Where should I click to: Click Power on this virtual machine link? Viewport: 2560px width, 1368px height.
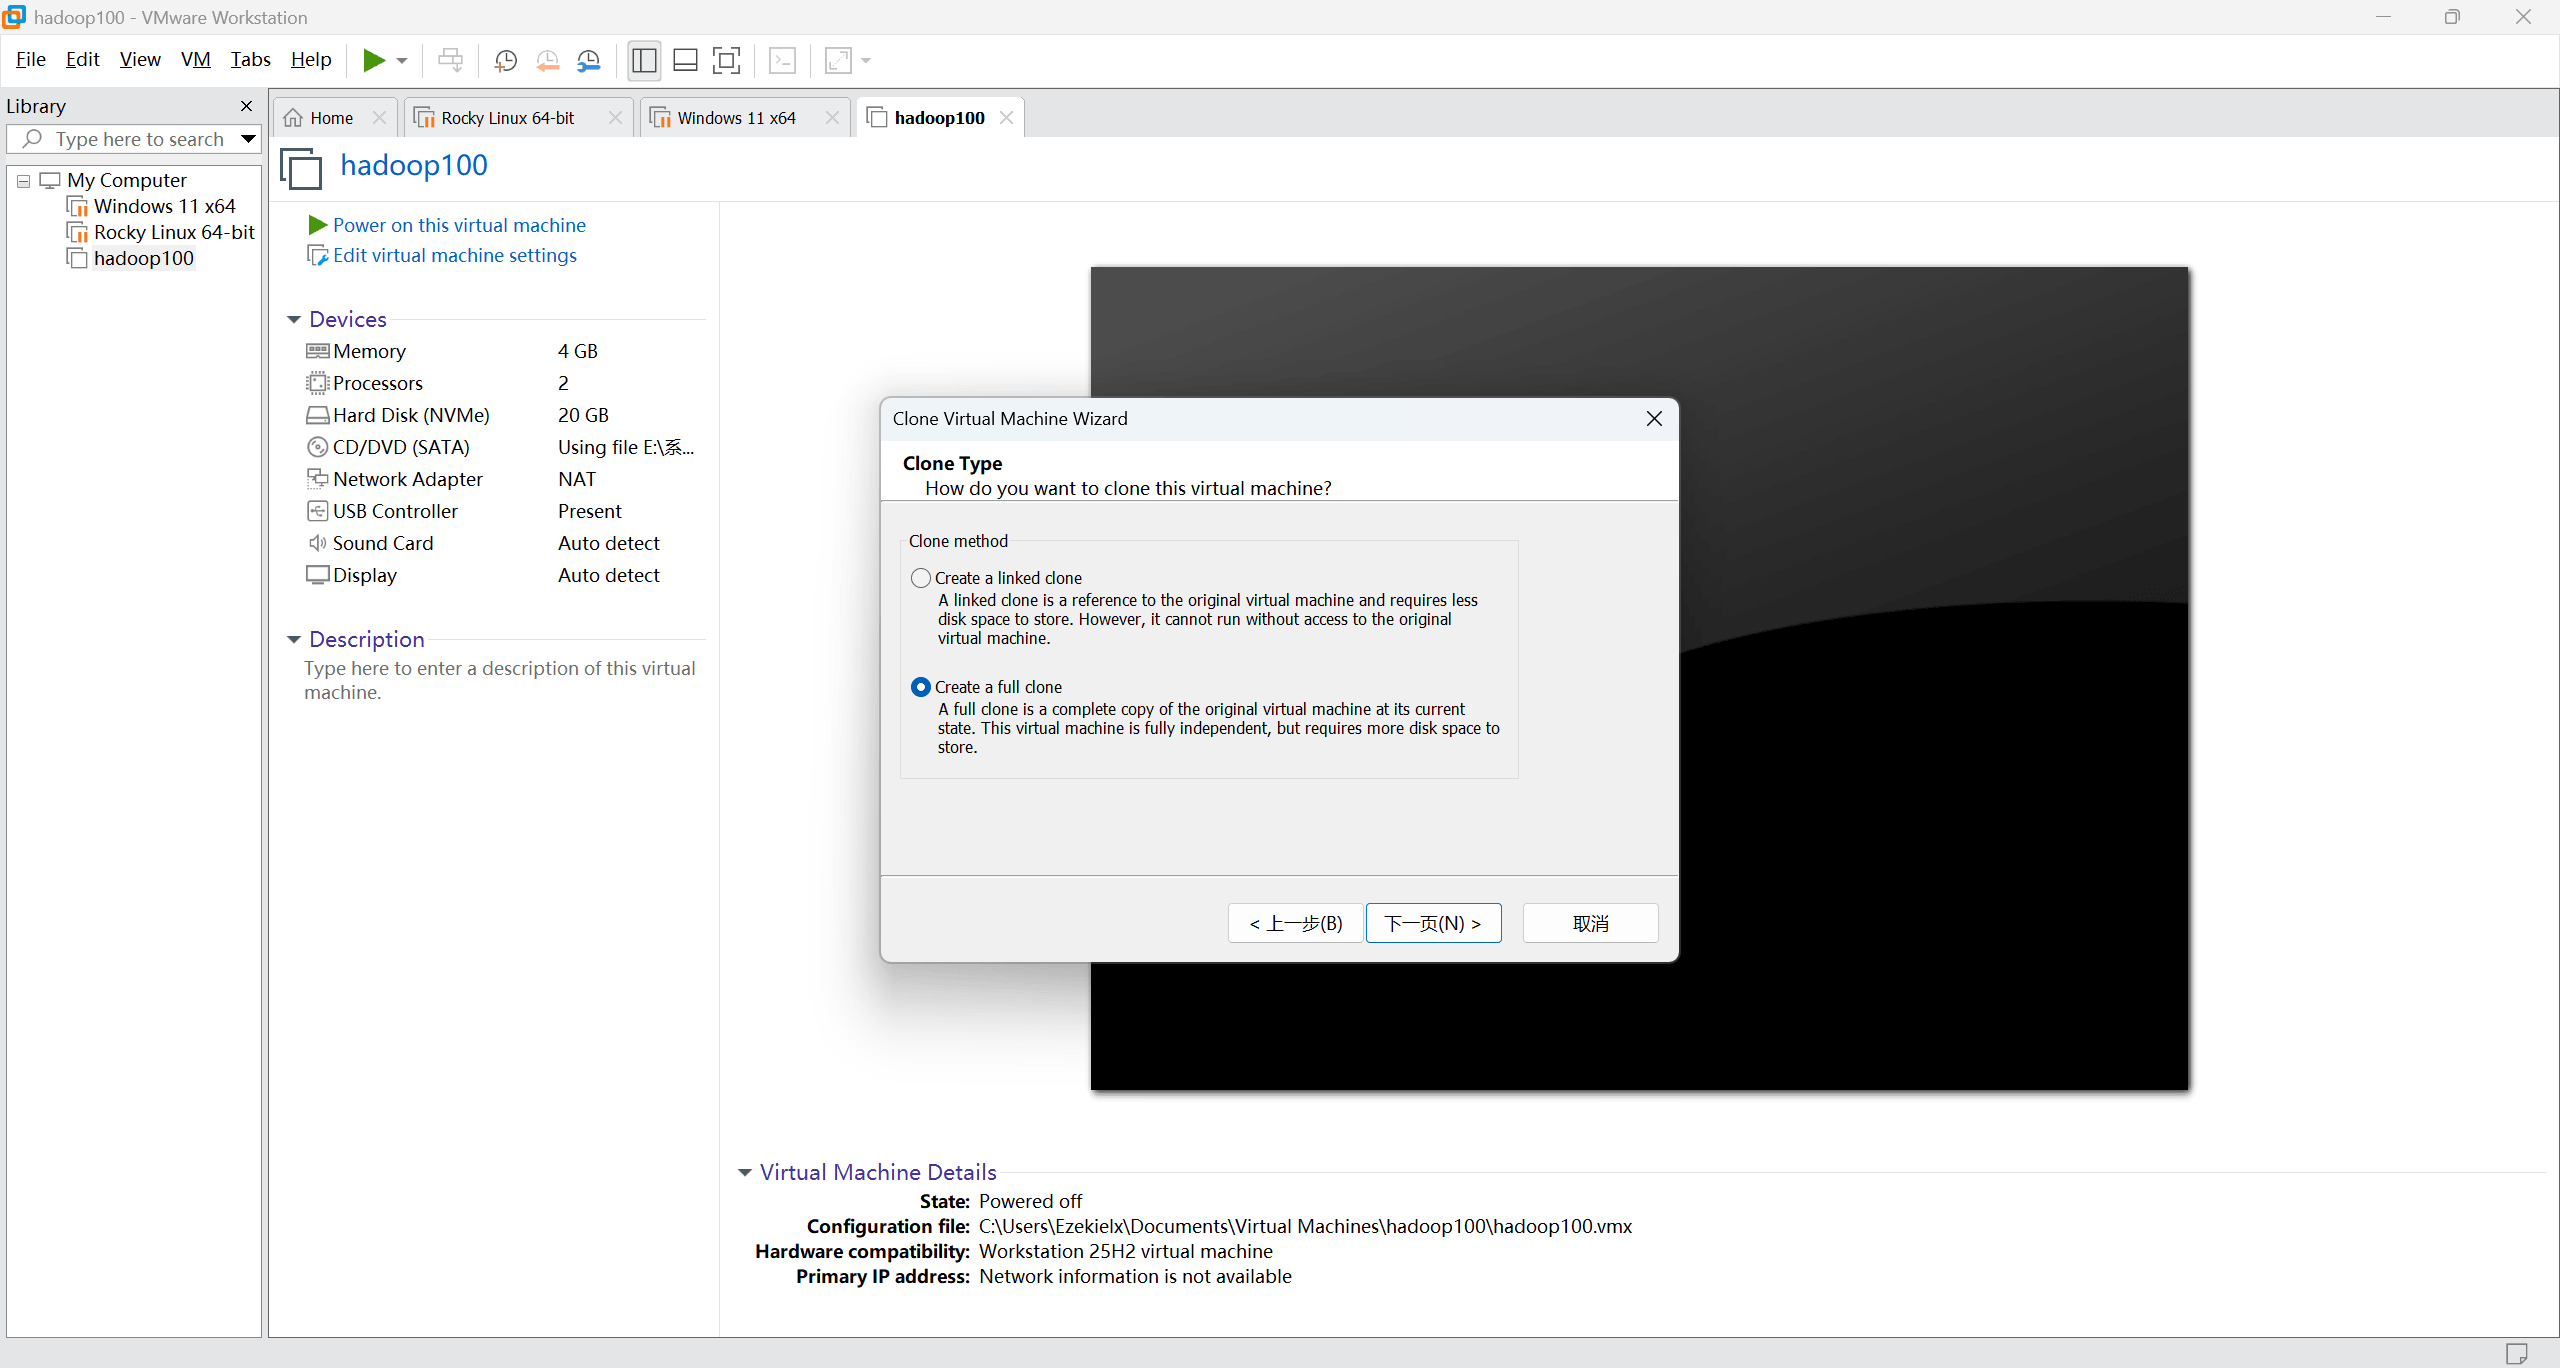(459, 225)
